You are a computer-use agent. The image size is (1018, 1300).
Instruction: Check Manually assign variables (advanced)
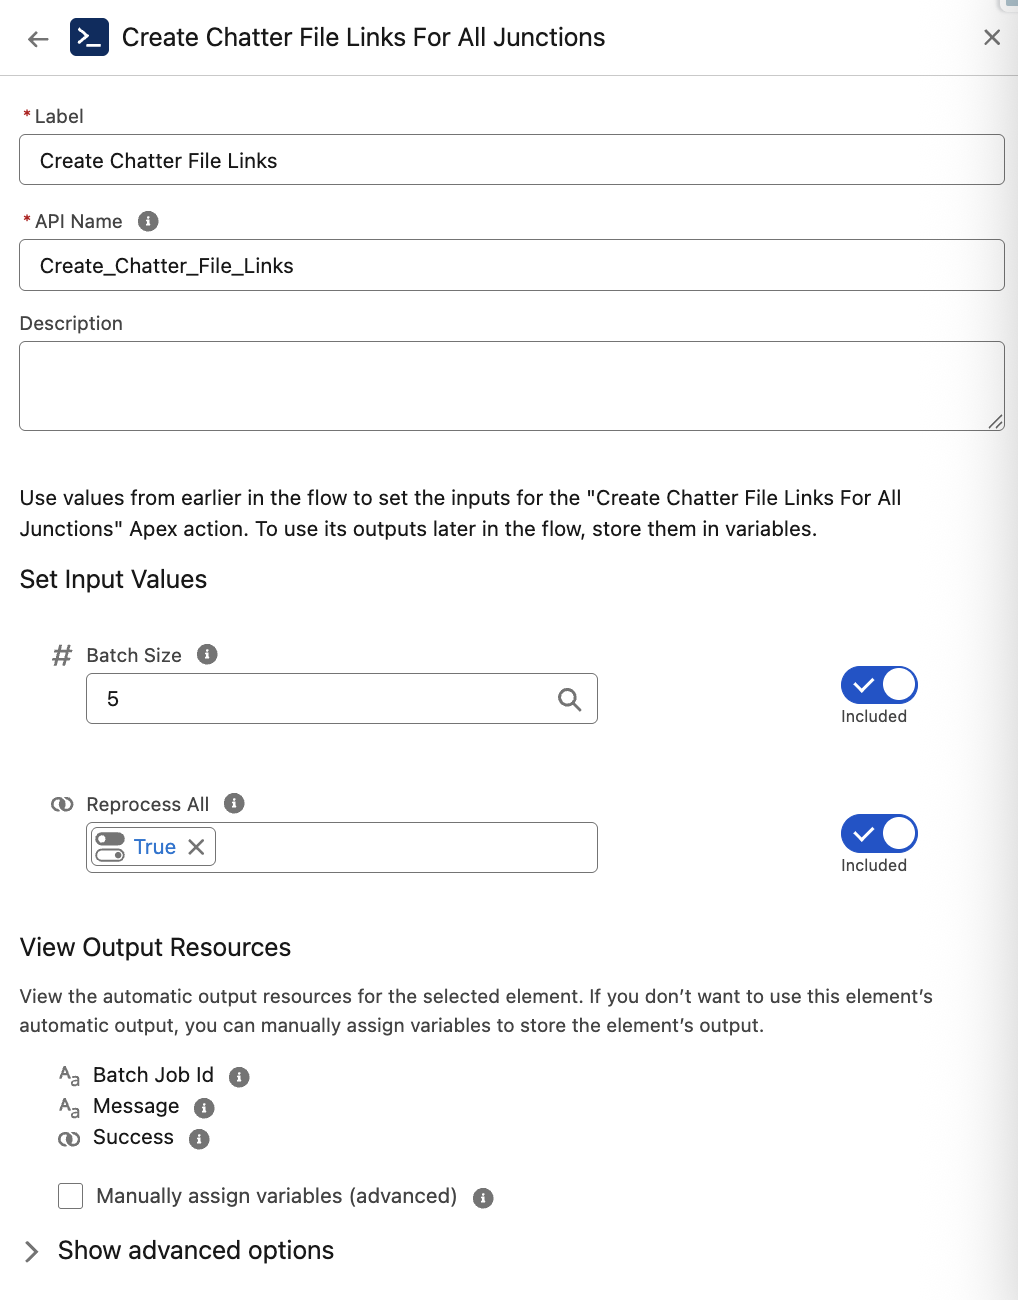click(71, 1196)
